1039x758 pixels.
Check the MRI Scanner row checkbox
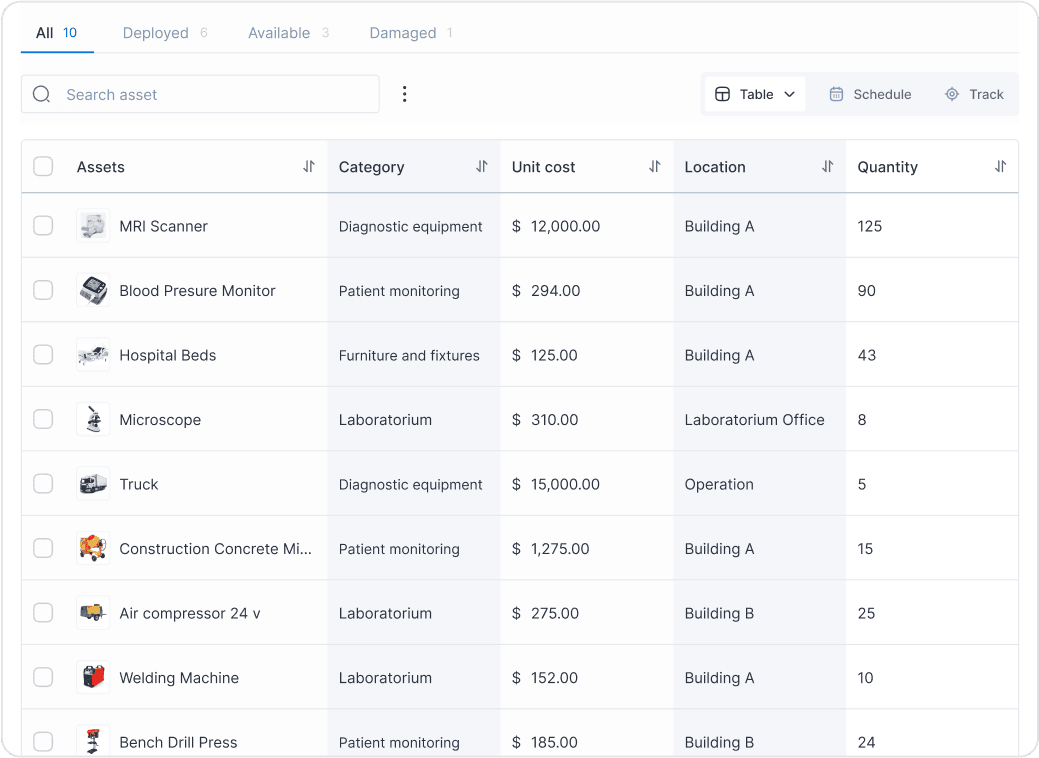43,226
